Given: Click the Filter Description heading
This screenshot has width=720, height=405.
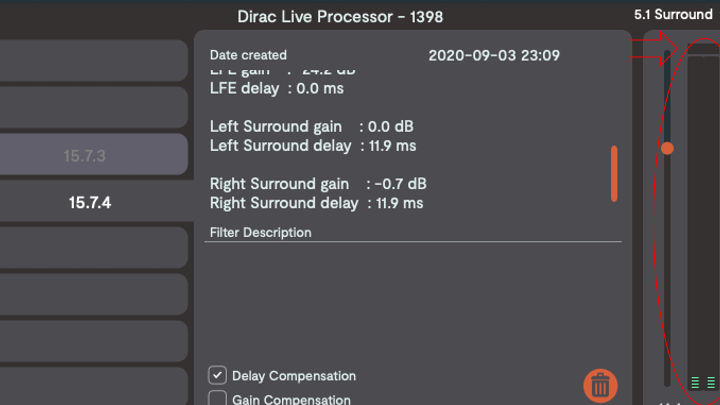Looking at the screenshot, I should (261, 232).
